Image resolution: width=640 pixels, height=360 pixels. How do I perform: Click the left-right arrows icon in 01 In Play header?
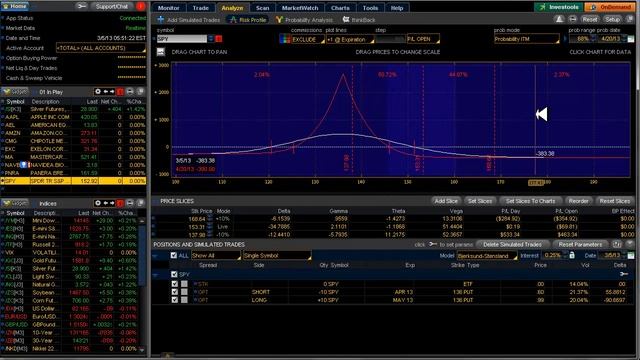coord(109,91)
